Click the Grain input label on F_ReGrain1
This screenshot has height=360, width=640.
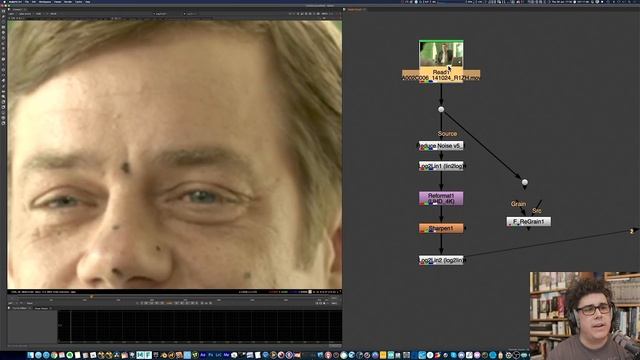[518, 204]
